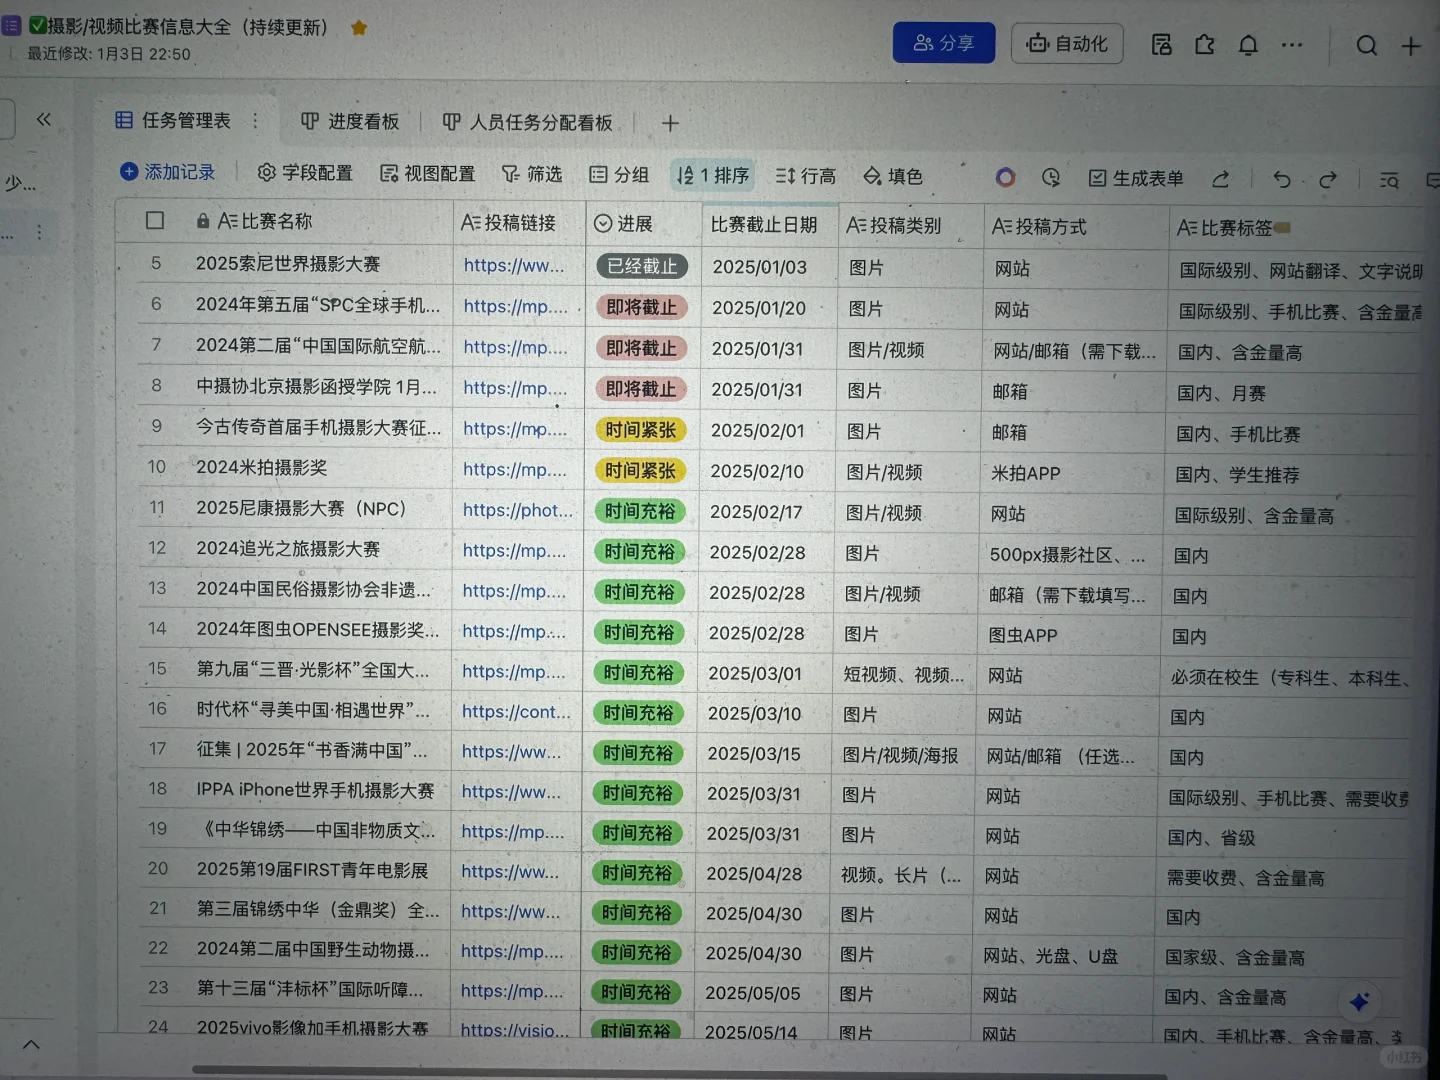Click the sidebar three-dot vertical menu
Image resolution: width=1440 pixels, height=1080 pixels.
click(x=39, y=232)
